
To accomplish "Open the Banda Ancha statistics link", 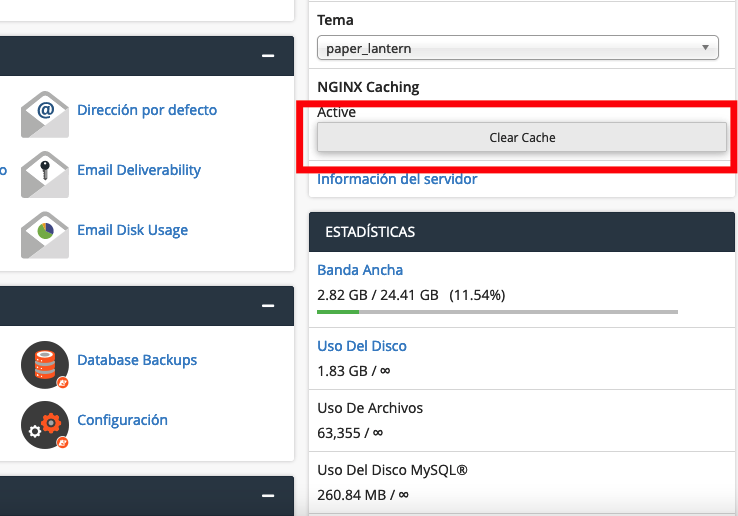I will (x=360, y=270).
